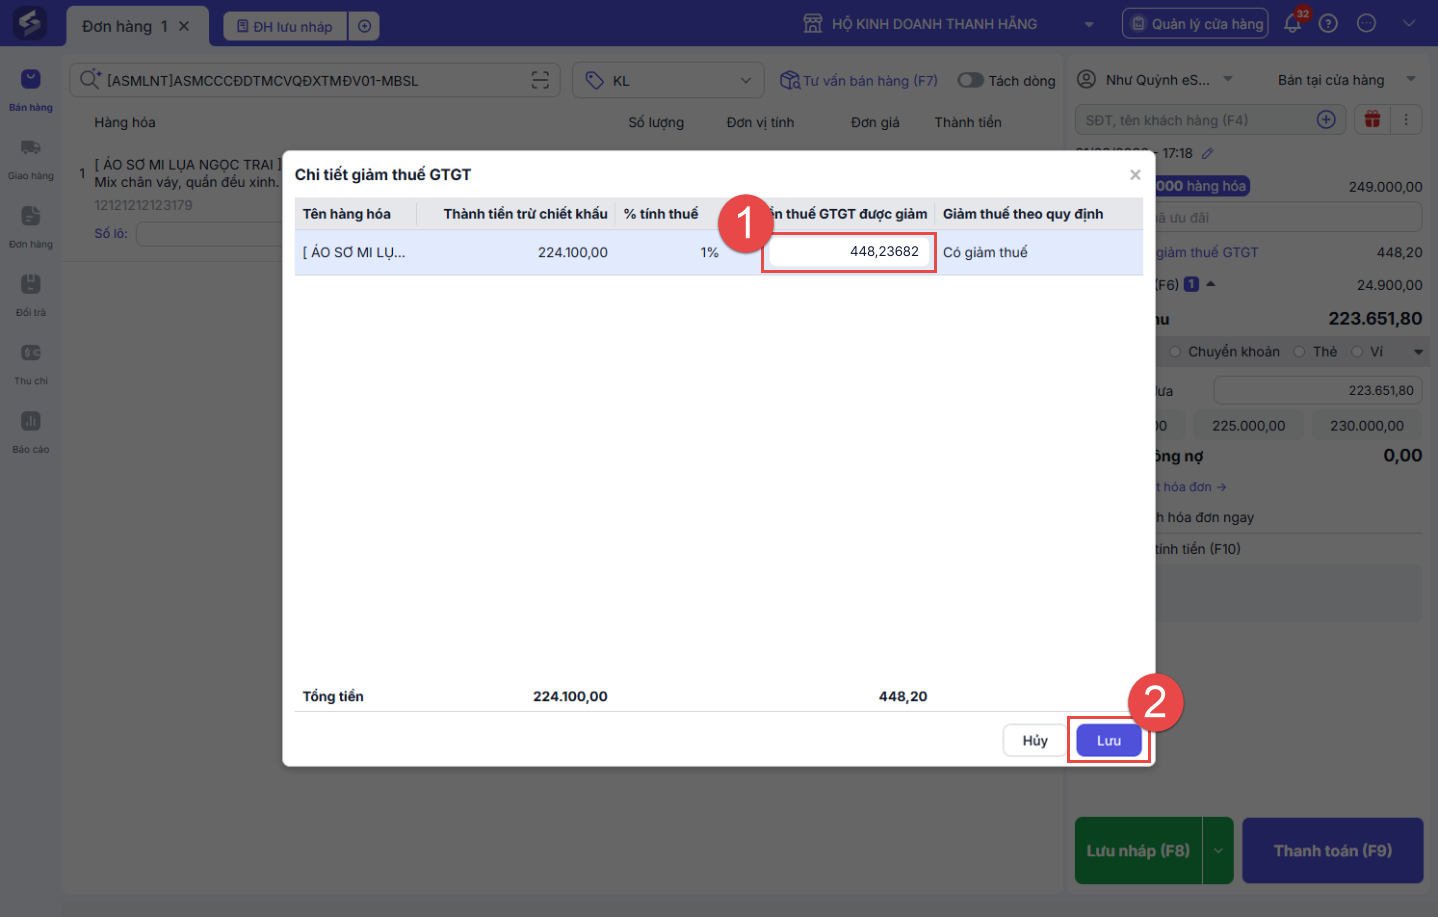Open the Thu chi sidebar icon
This screenshot has width=1438, height=917.
(x=31, y=353)
